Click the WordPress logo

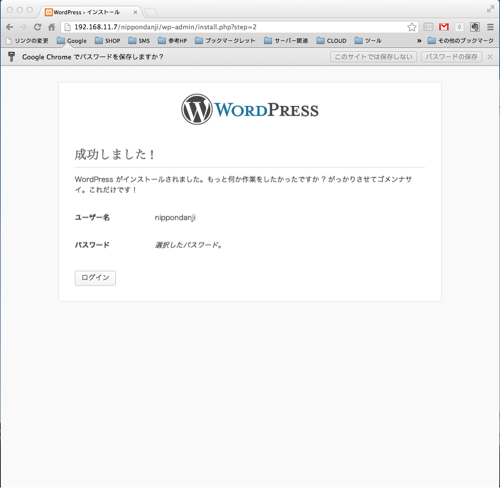click(250, 109)
